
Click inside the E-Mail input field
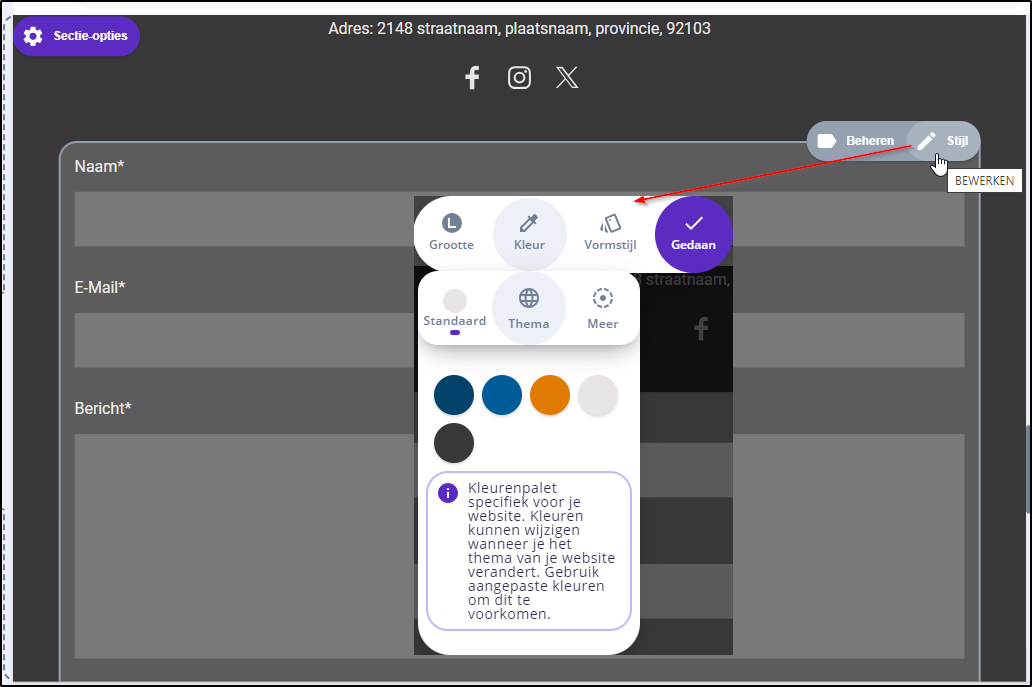(x=240, y=340)
